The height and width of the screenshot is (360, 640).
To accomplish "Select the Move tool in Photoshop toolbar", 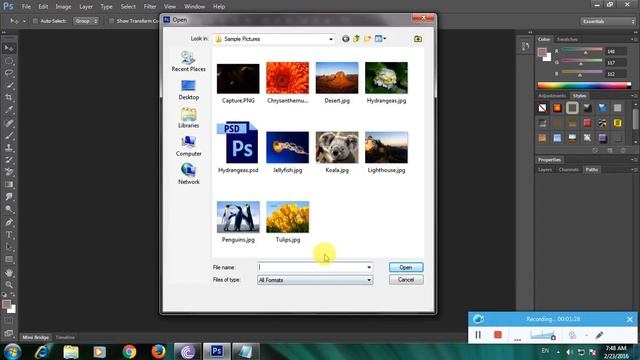I will point(9,48).
